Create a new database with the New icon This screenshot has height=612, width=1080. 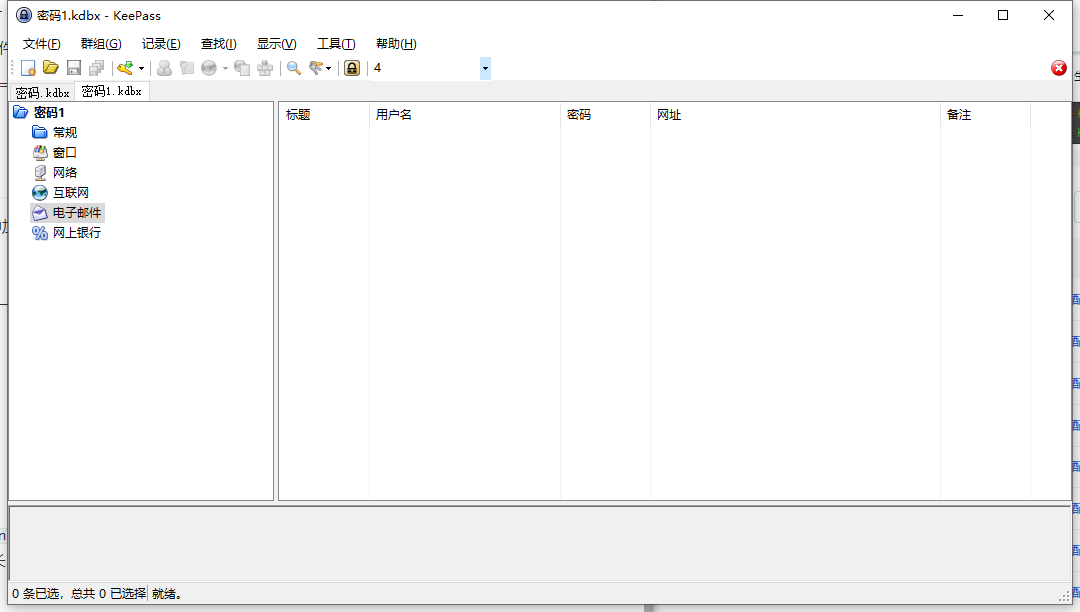(28, 67)
